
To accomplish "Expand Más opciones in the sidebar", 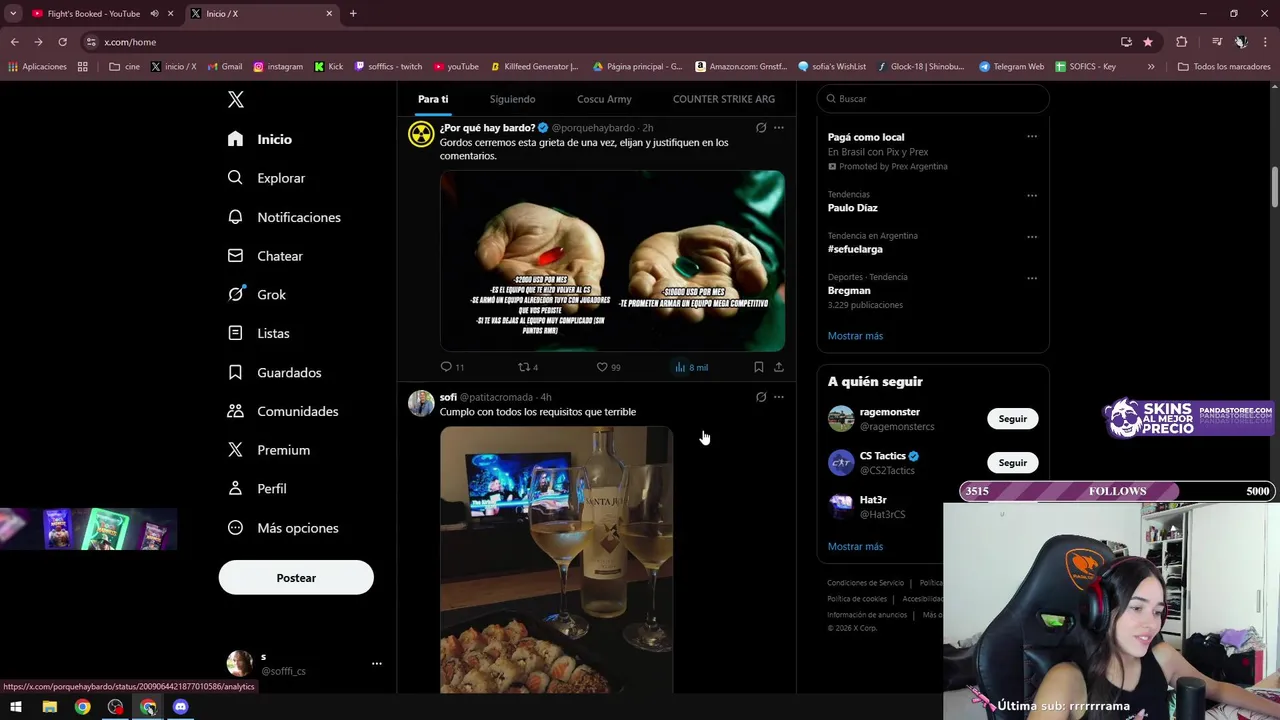I will pos(284,528).
